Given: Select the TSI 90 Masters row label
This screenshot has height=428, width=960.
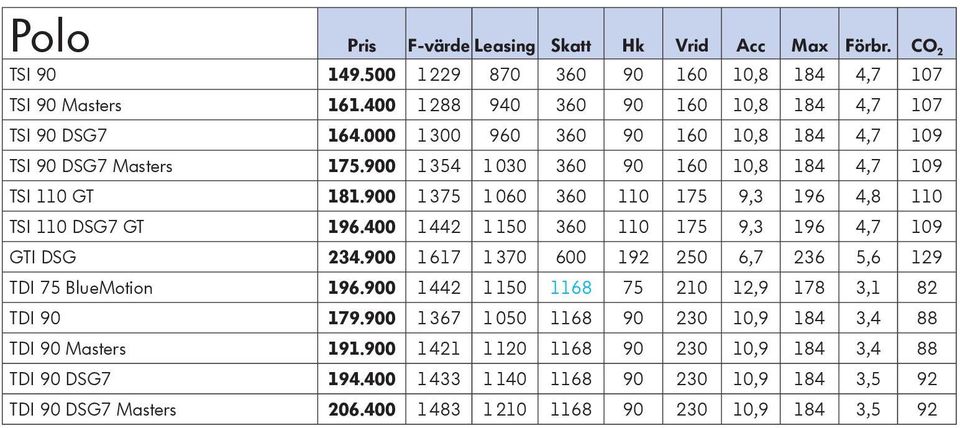Looking at the screenshot, I should click(66, 105).
